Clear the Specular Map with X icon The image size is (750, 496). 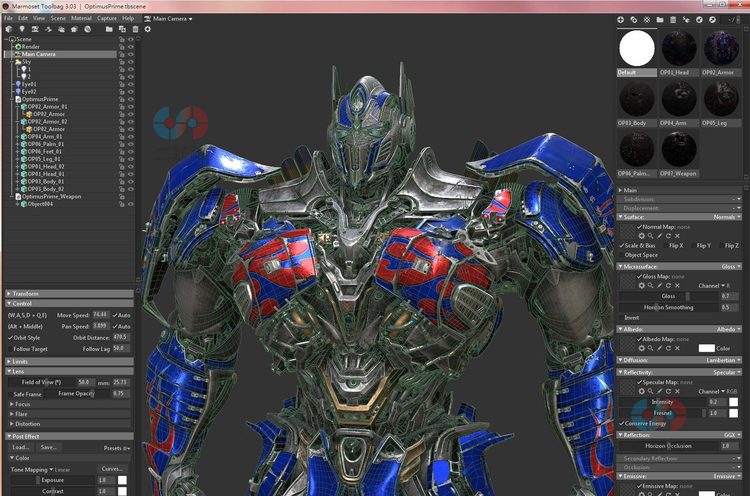click(x=677, y=391)
